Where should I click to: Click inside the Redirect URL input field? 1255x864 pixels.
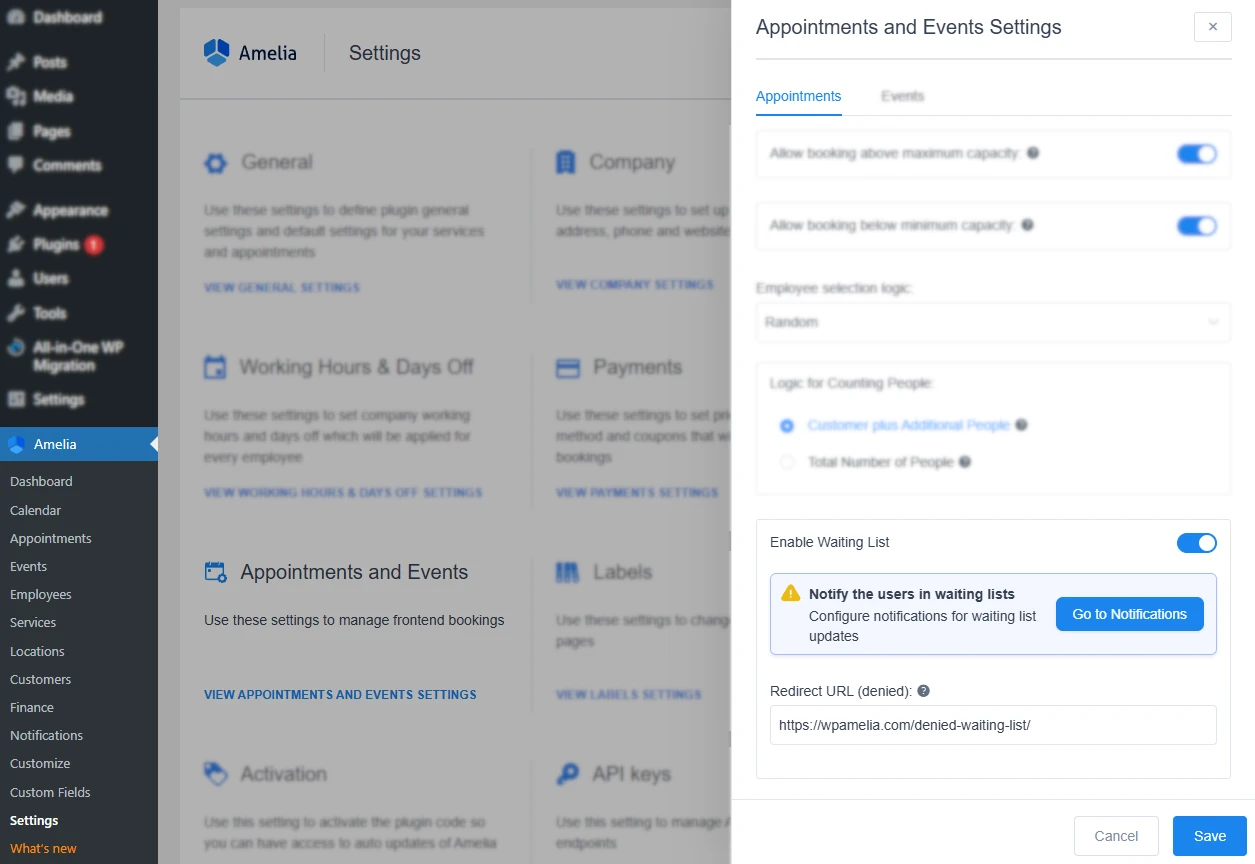(x=992, y=725)
